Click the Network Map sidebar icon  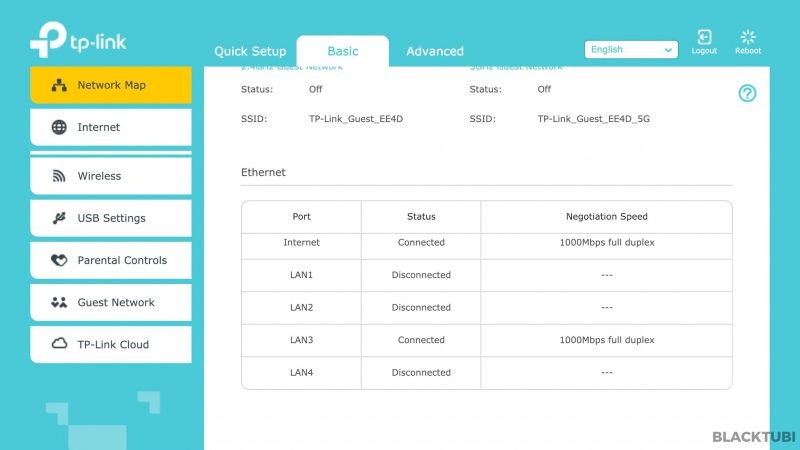coord(59,85)
